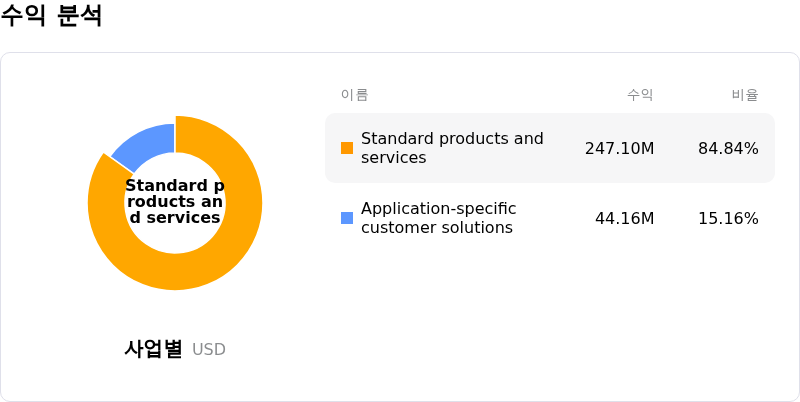
Task: Click the 15.16% ratio value
Action: tap(728, 218)
